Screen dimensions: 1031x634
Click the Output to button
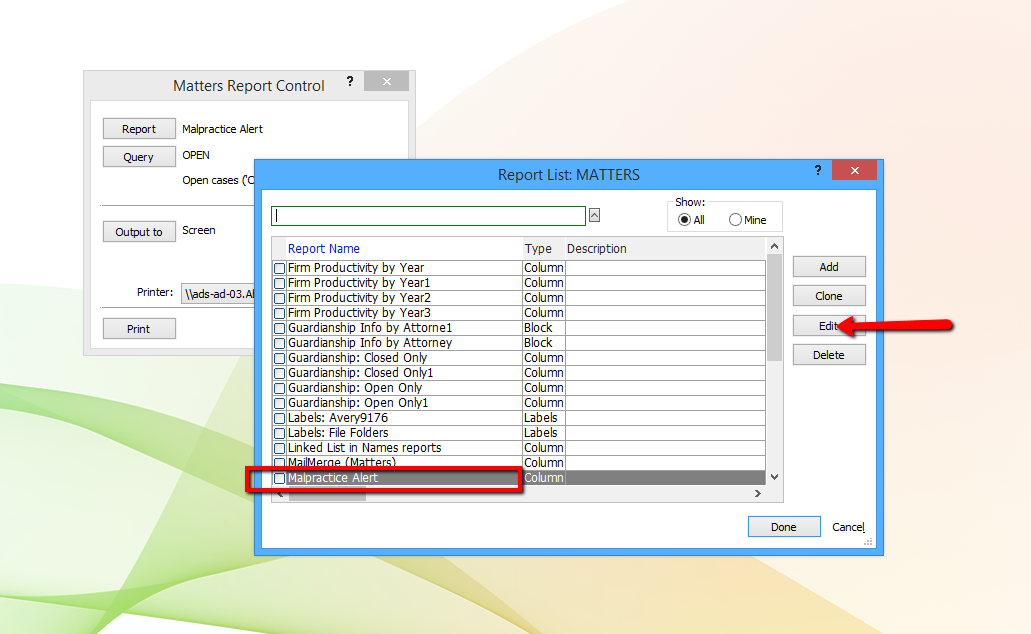139,232
